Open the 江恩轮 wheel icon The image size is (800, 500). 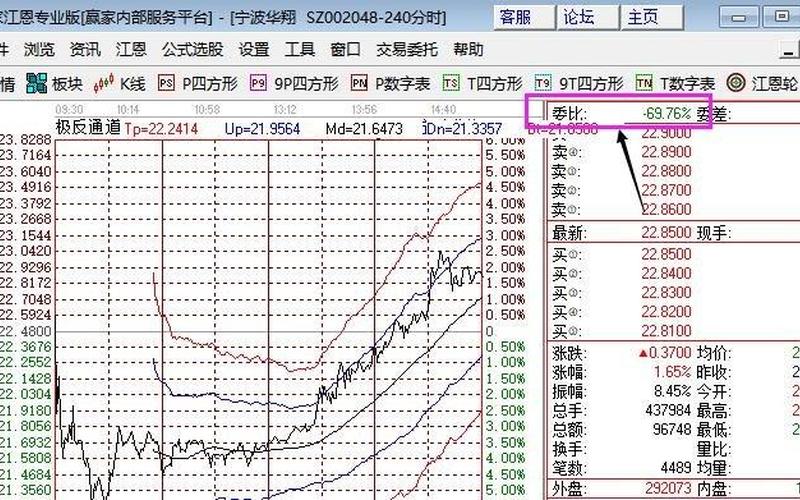click(736, 83)
